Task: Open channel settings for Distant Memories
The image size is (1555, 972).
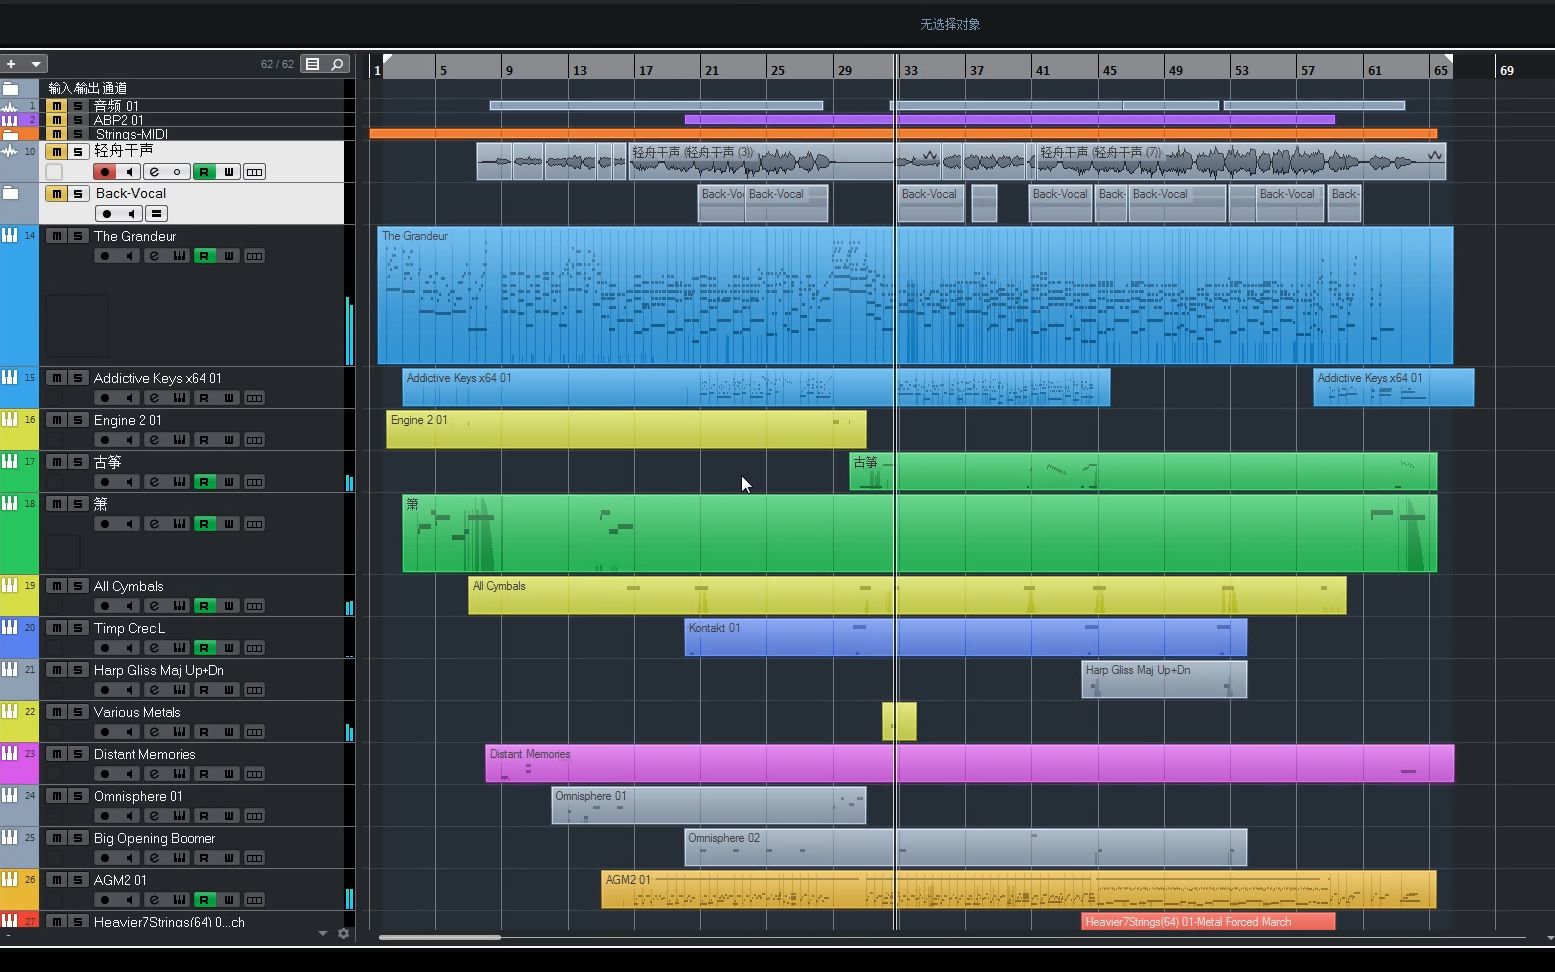Action: click(x=154, y=774)
